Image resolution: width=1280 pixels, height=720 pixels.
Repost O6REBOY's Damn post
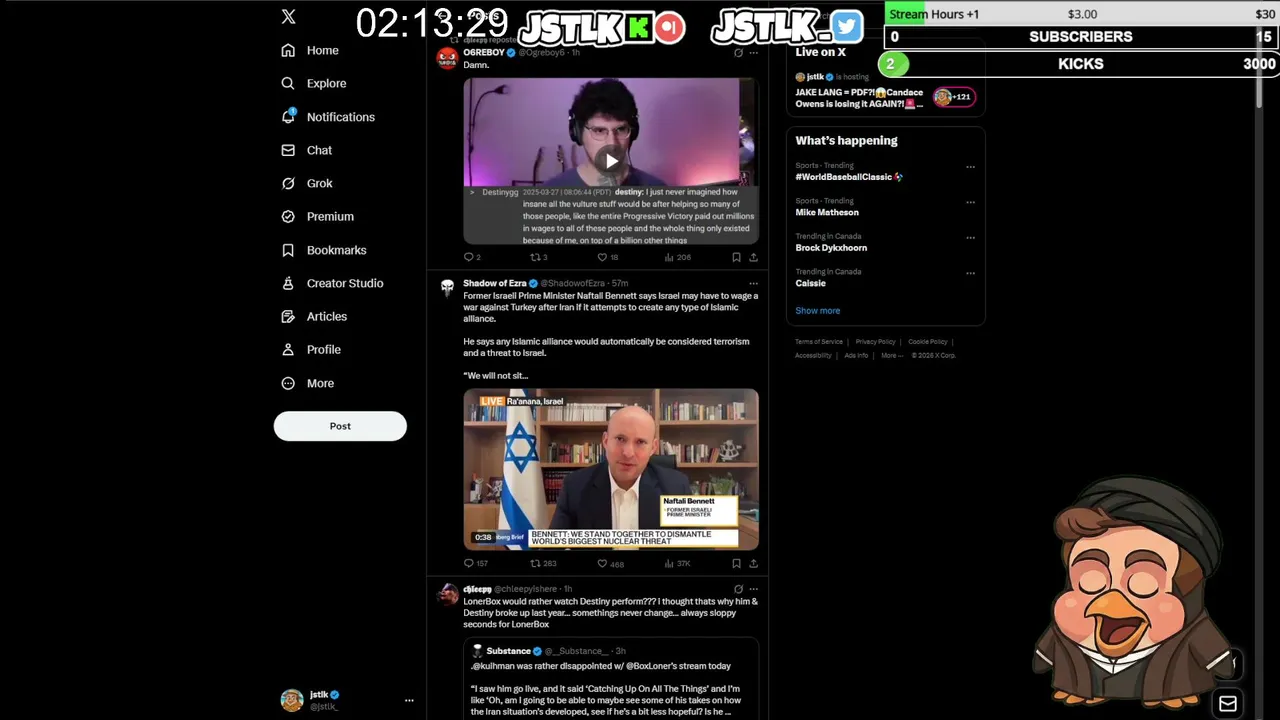click(538, 257)
